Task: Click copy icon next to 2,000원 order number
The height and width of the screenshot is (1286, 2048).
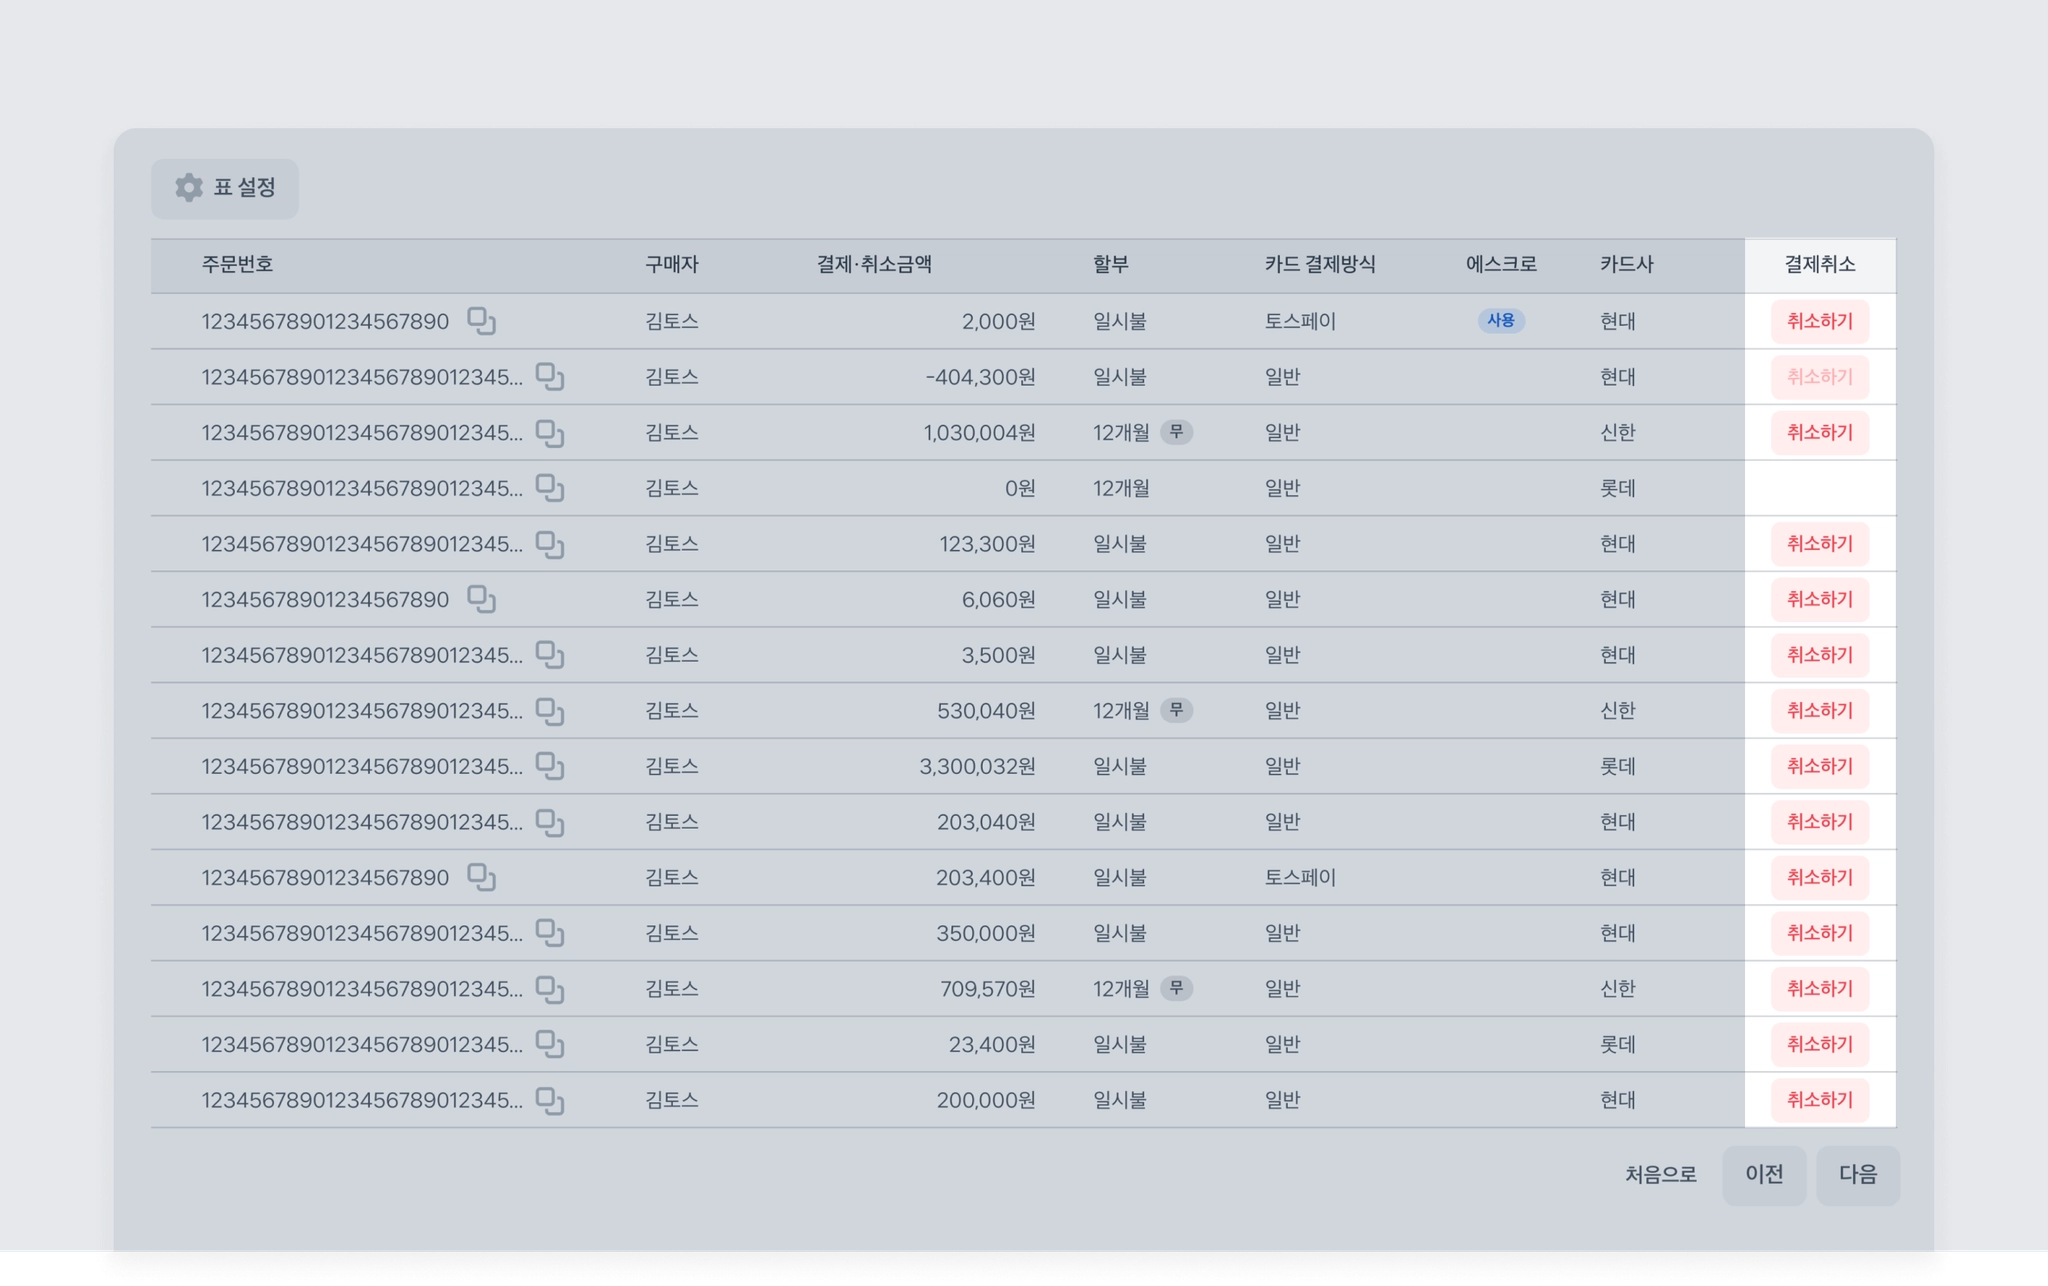Action: point(481,321)
